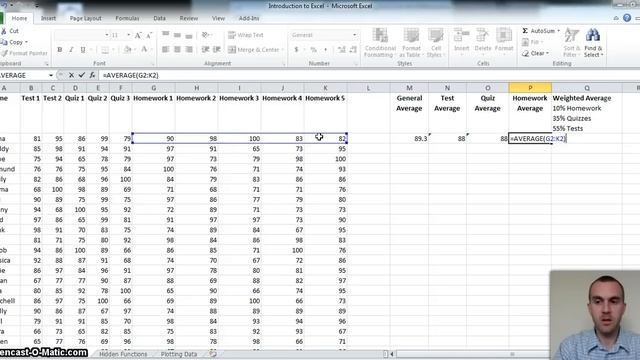Decrease indent in Alignment group

point(205,50)
